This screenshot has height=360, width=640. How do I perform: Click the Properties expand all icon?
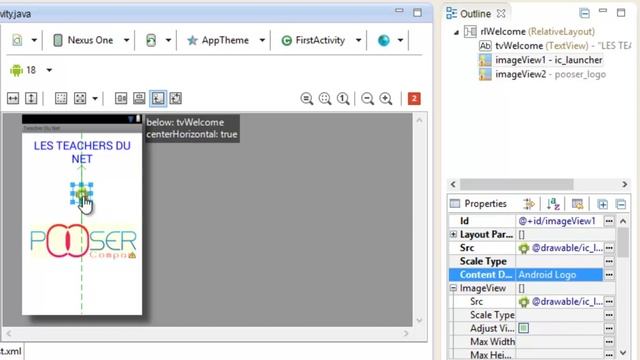coord(602,204)
